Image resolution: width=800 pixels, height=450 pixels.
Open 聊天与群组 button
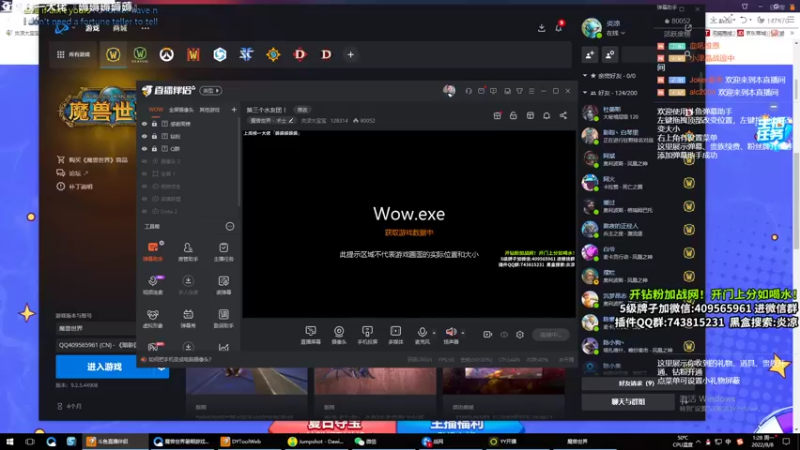pyautogui.click(x=628, y=402)
